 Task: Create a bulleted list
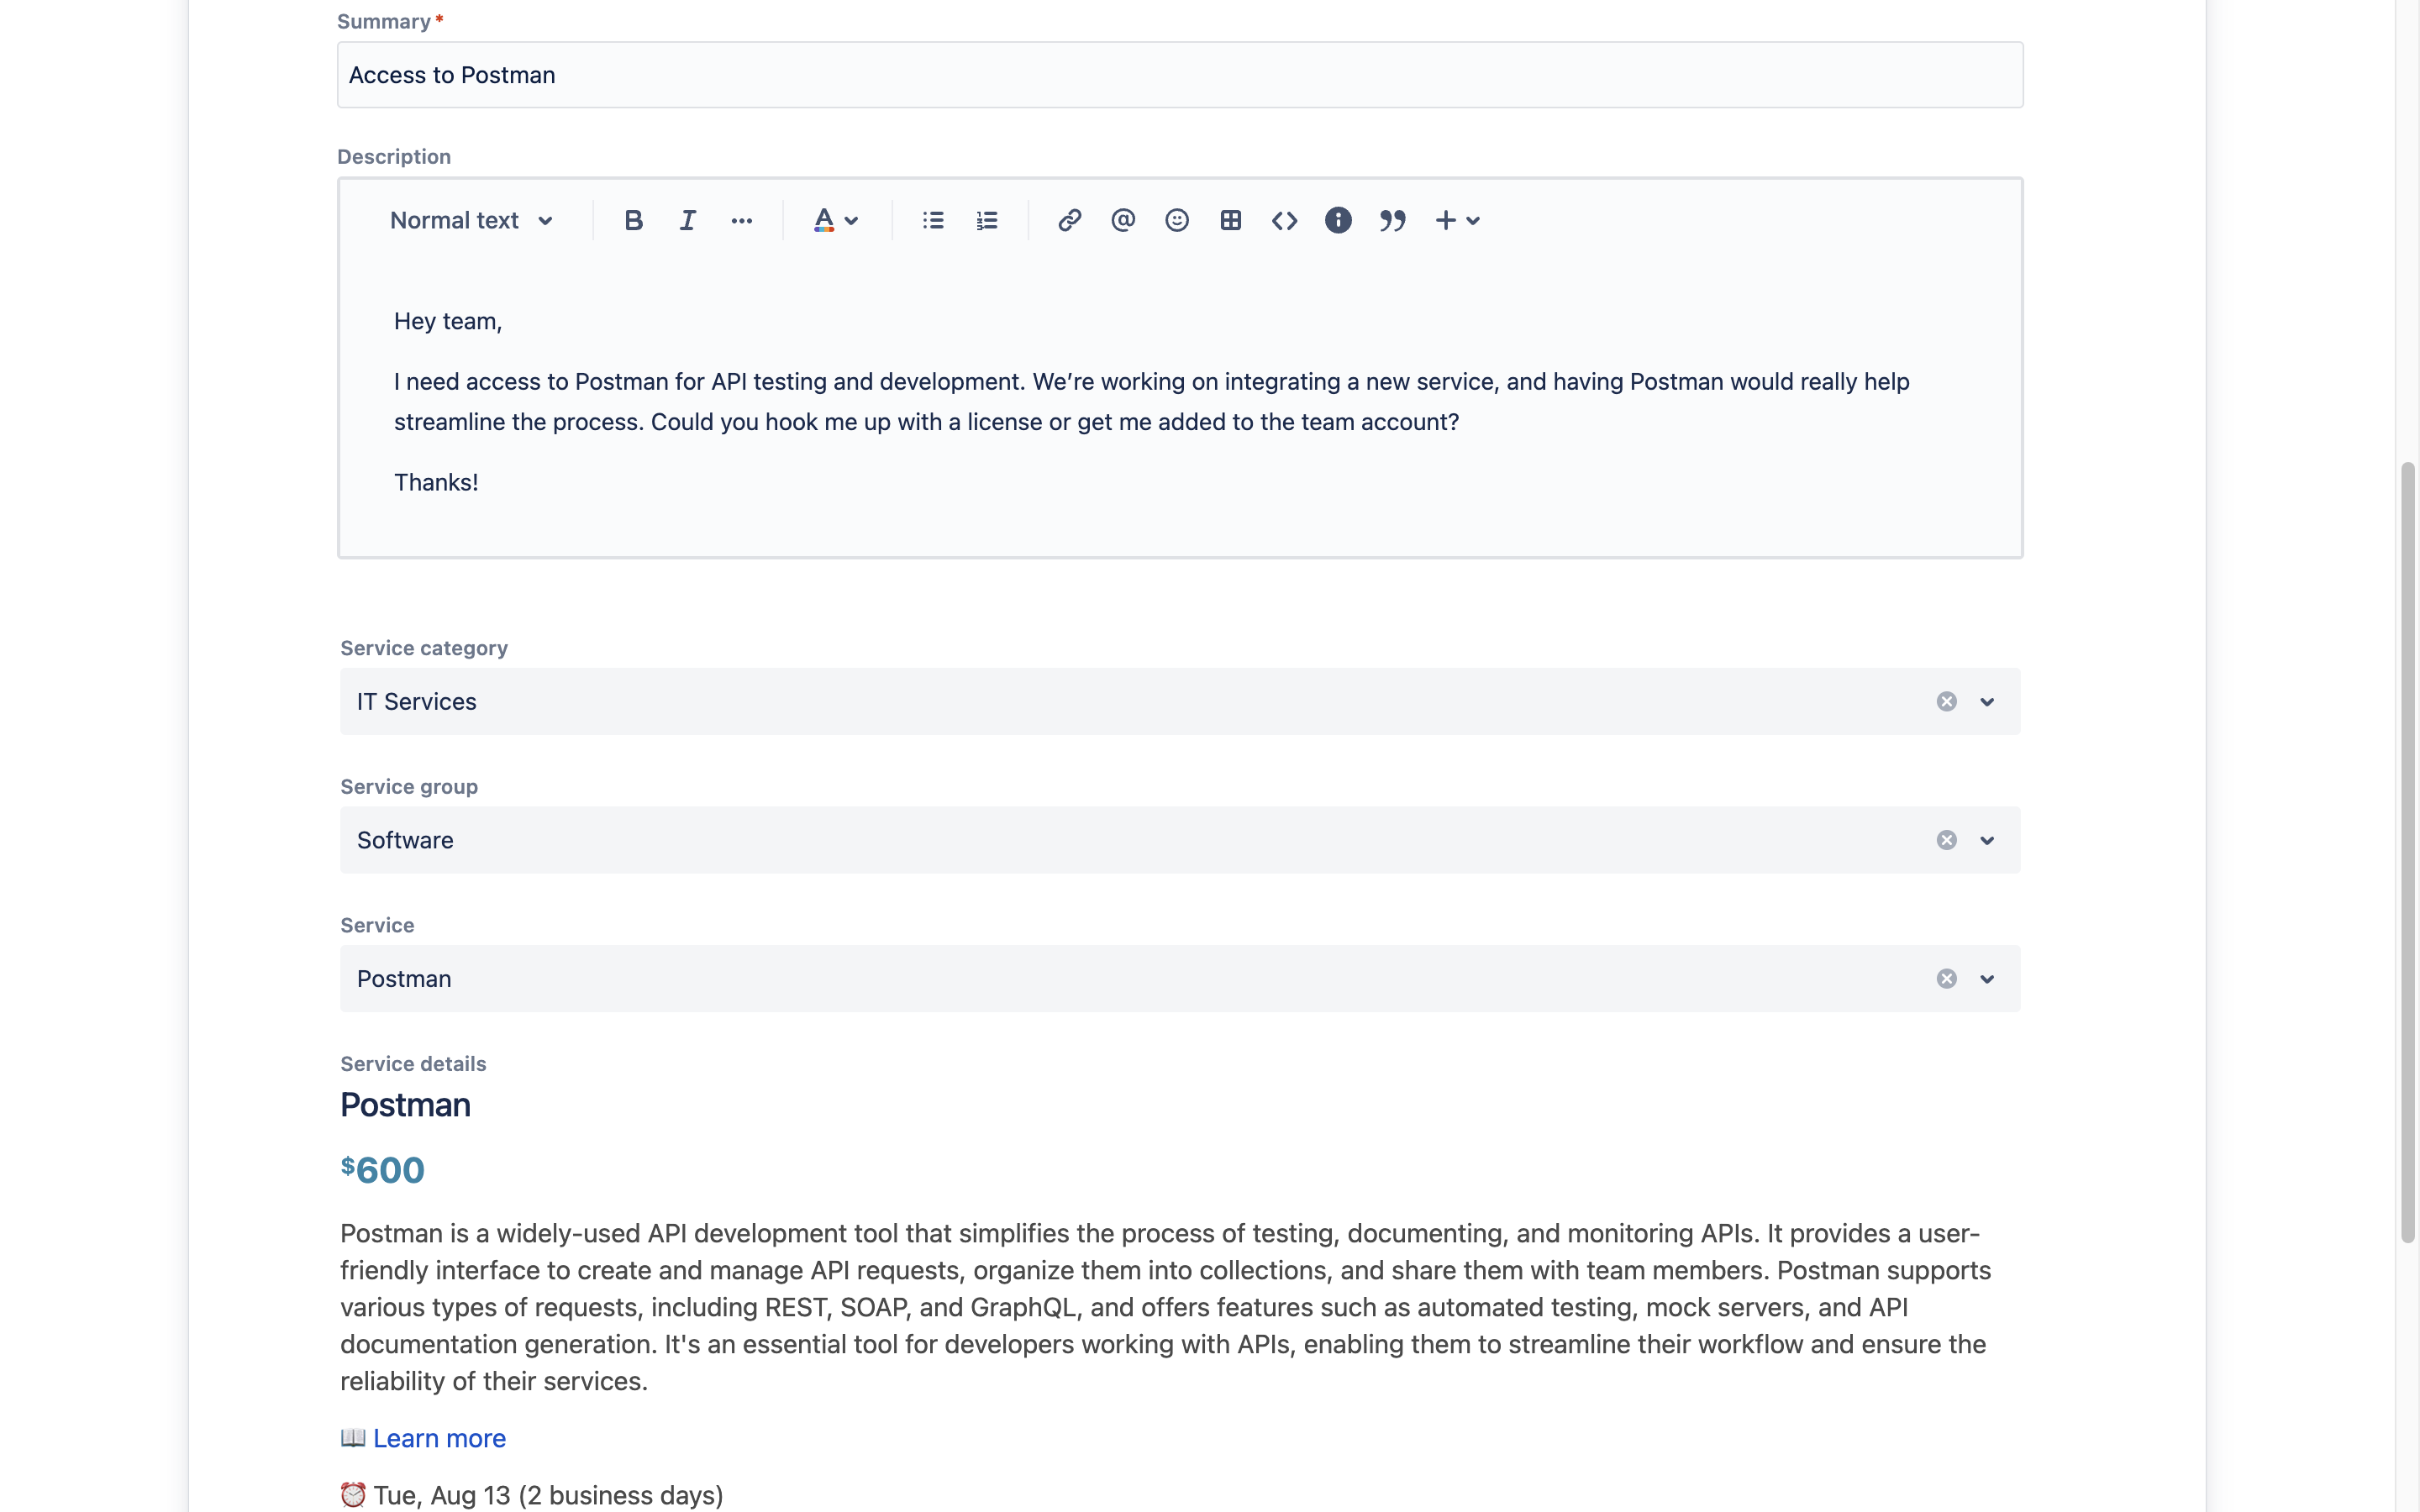coord(932,220)
